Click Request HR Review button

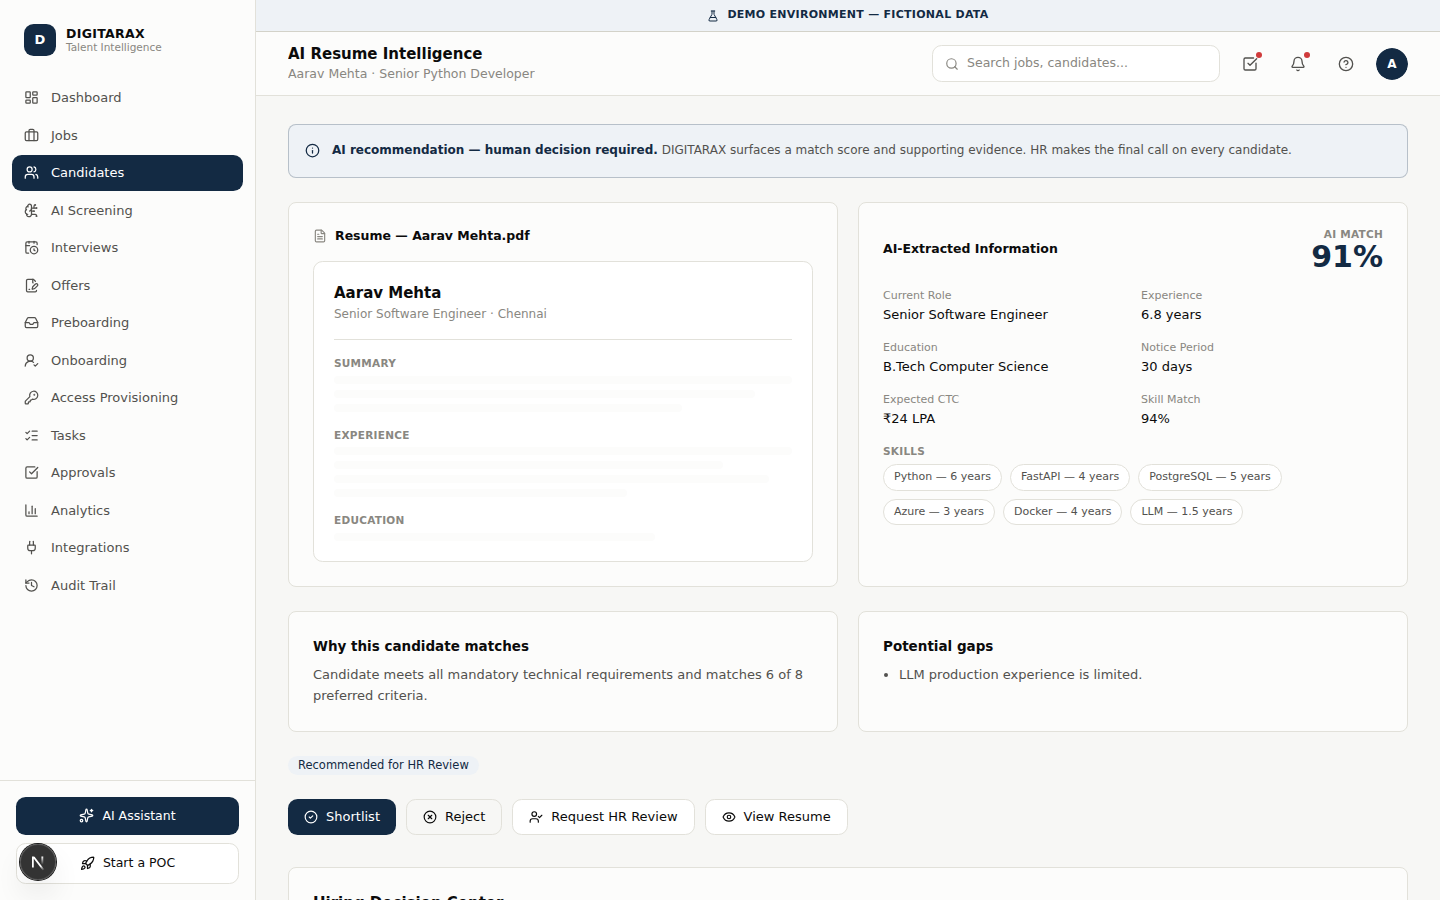[x=603, y=817]
